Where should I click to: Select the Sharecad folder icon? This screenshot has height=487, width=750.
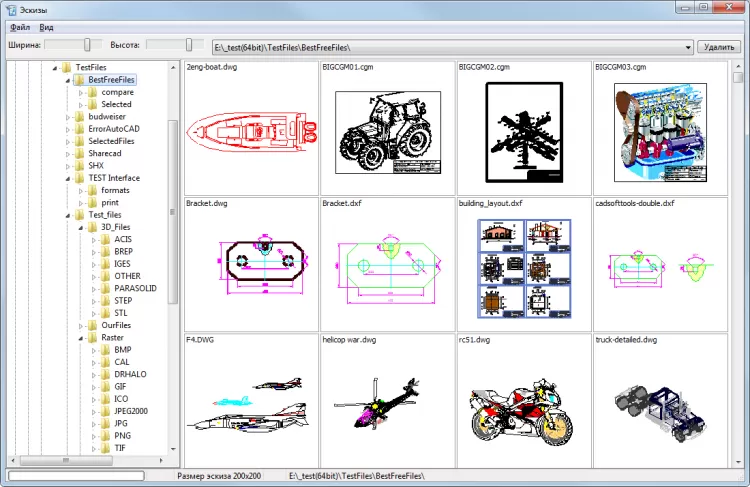(x=79, y=153)
